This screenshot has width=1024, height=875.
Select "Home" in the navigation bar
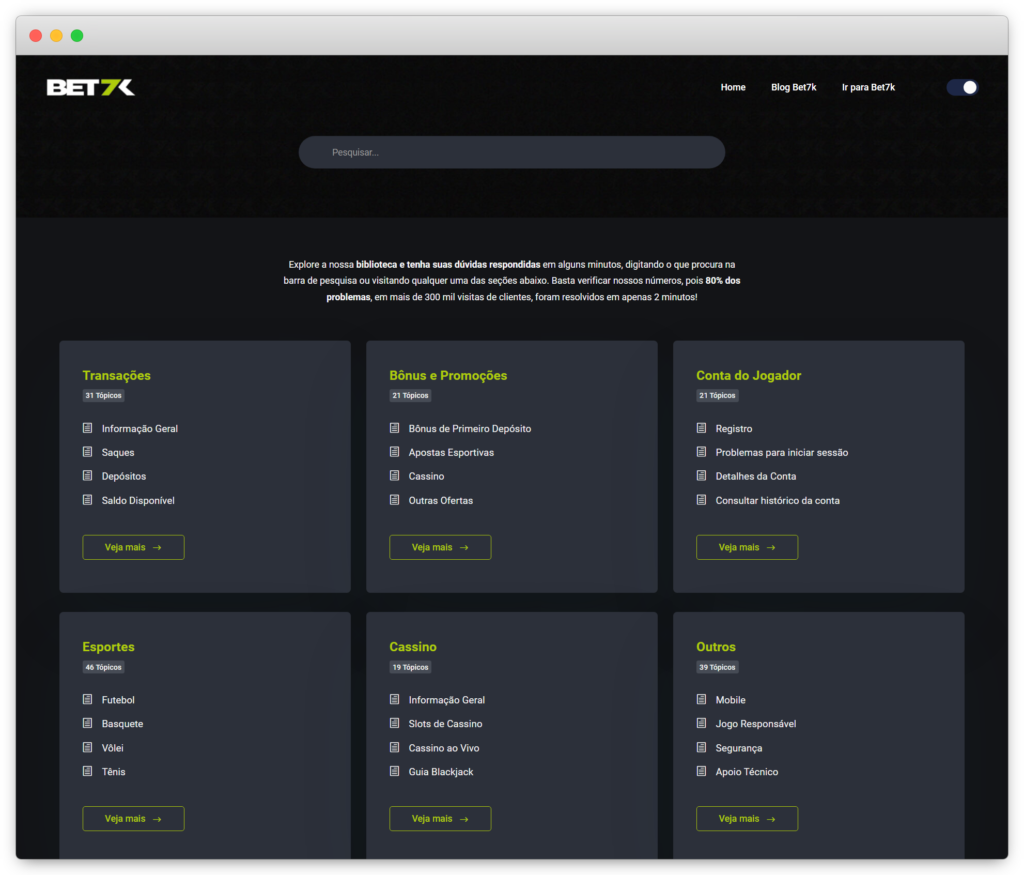pos(733,87)
